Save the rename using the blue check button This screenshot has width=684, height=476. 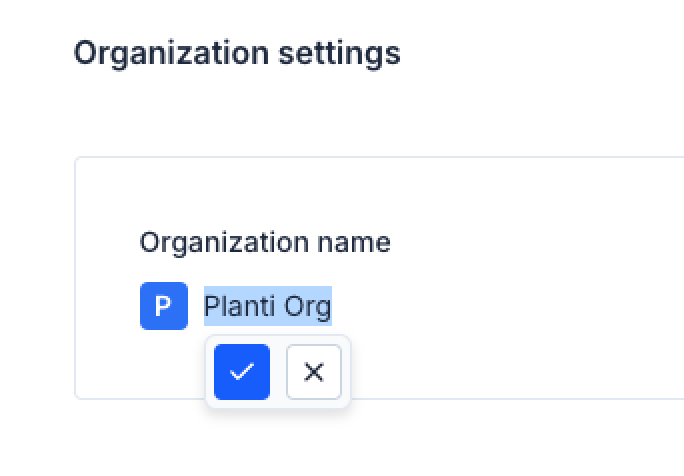(x=242, y=372)
